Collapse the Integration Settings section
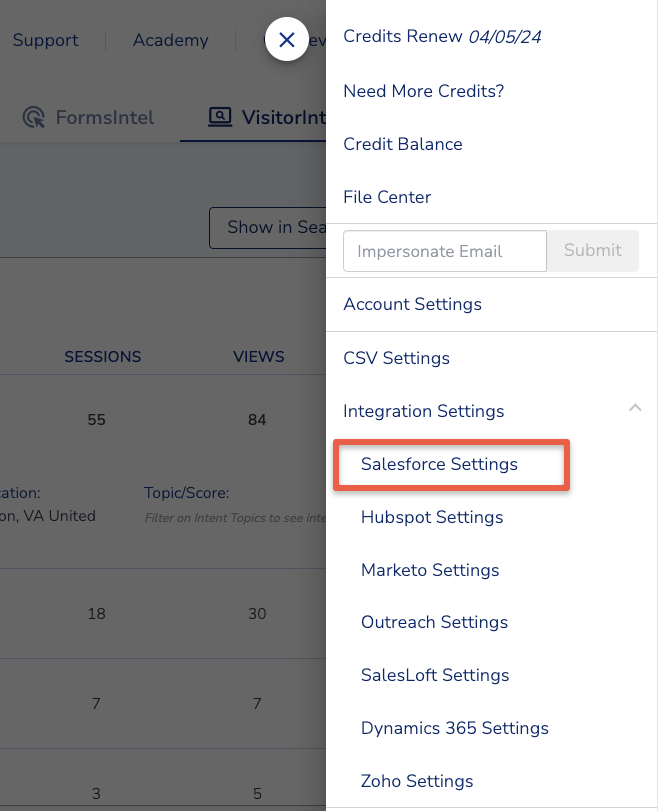 [x=635, y=408]
